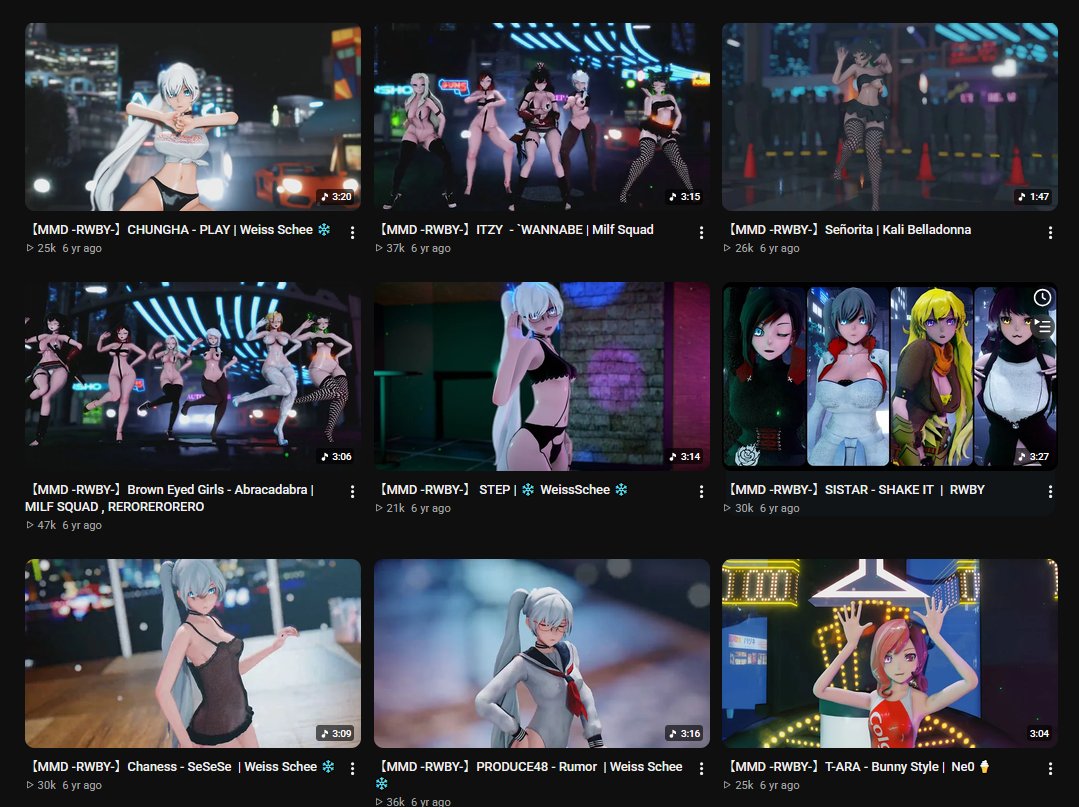Open options menu for Señorita Kali Belladonna video

1050,233
